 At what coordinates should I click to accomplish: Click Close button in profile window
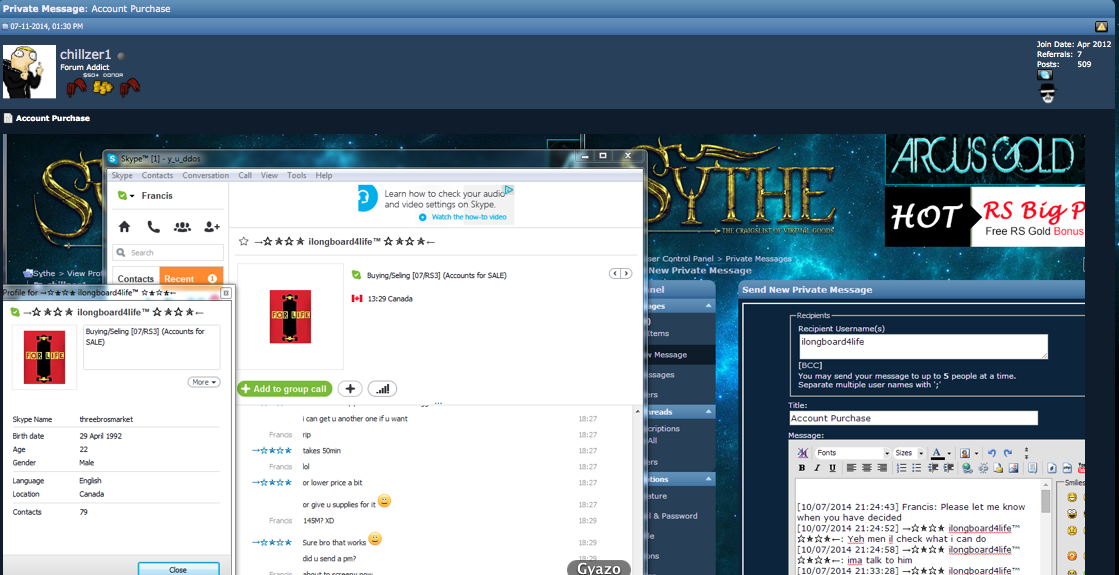pos(178,569)
